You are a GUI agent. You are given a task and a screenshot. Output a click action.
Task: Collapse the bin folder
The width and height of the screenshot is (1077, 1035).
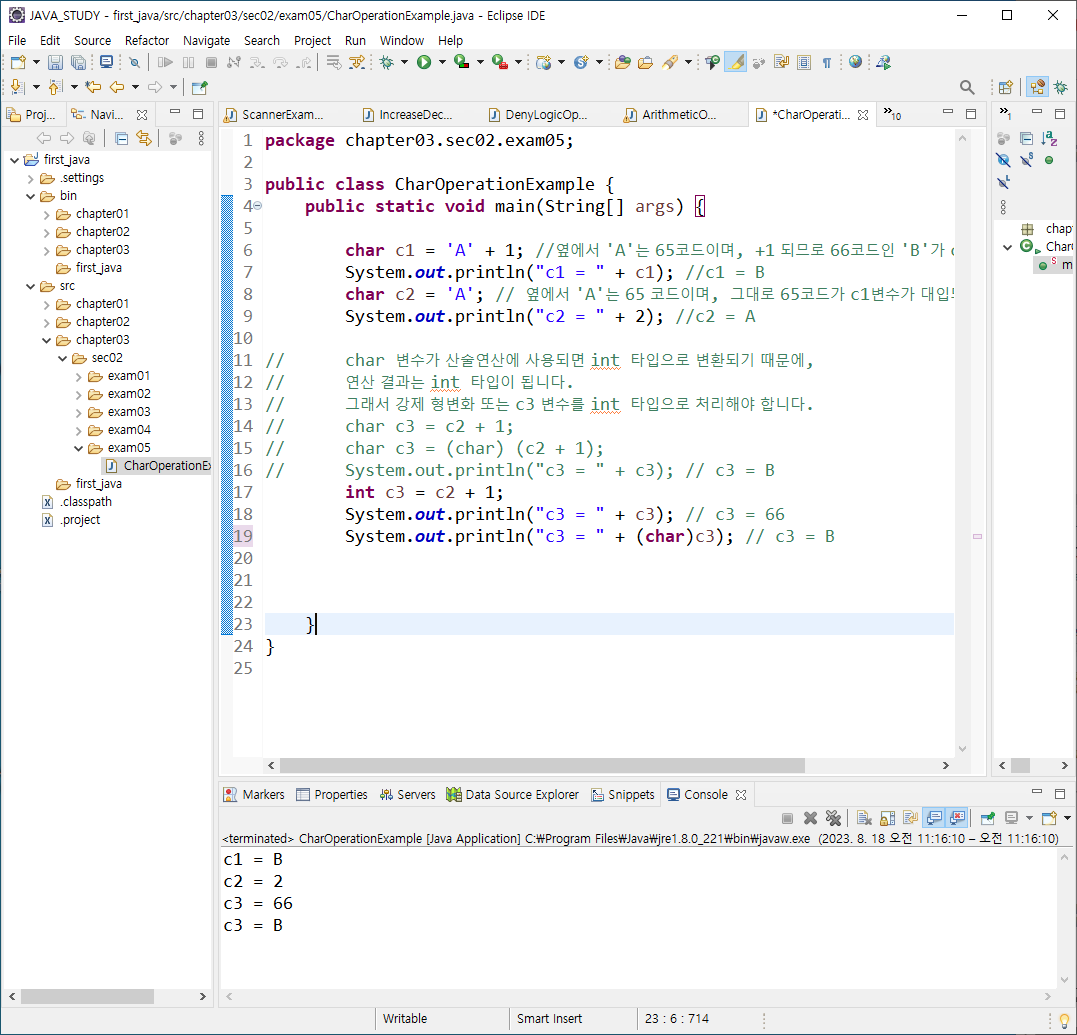point(30,196)
